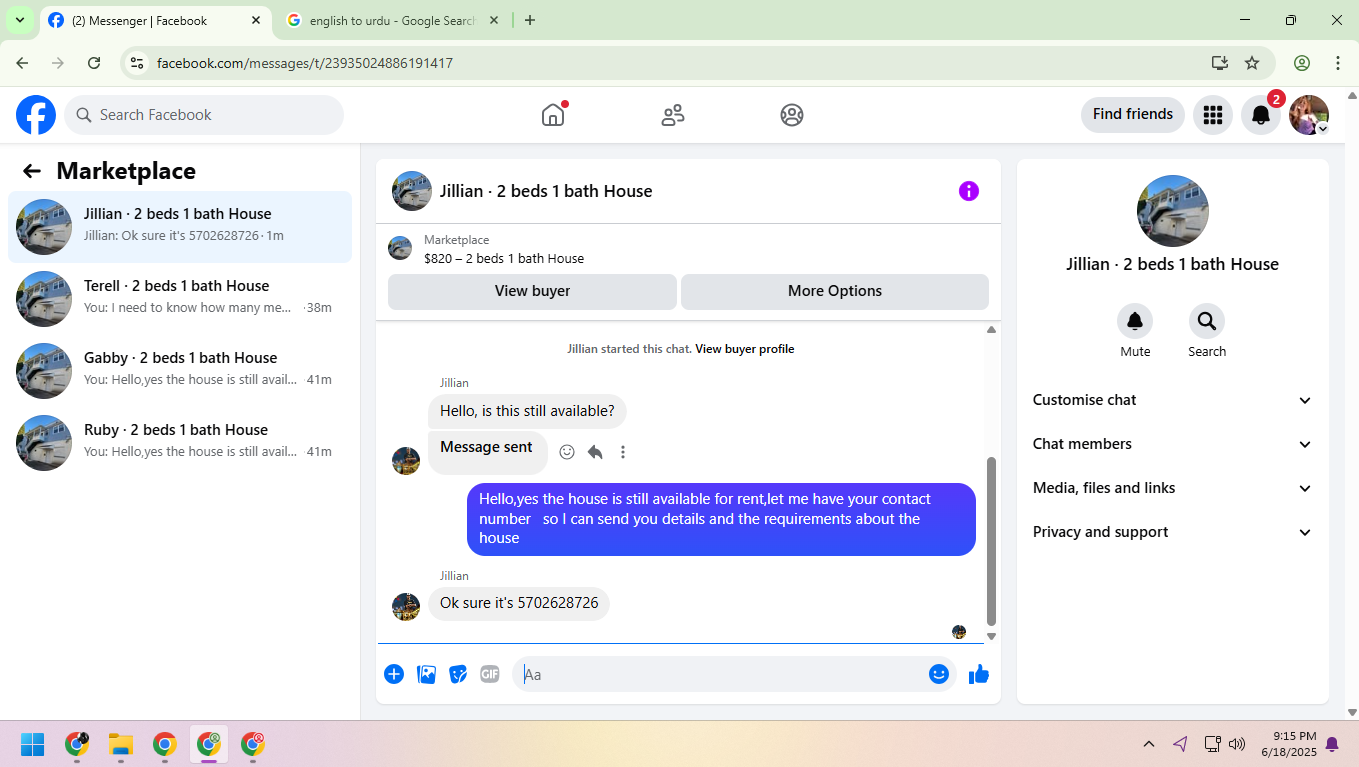Open the taskbar notification bell
Viewport: 1359px width, 767px height.
point(1332,744)
